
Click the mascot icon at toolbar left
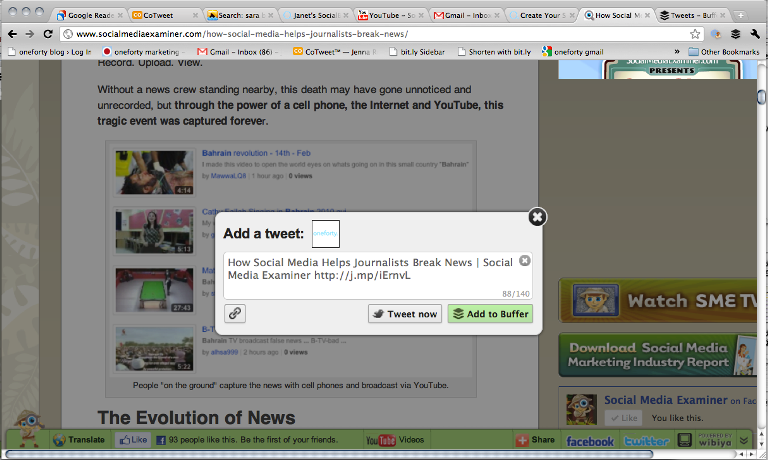pyautogui.click(x=28, y=428)
